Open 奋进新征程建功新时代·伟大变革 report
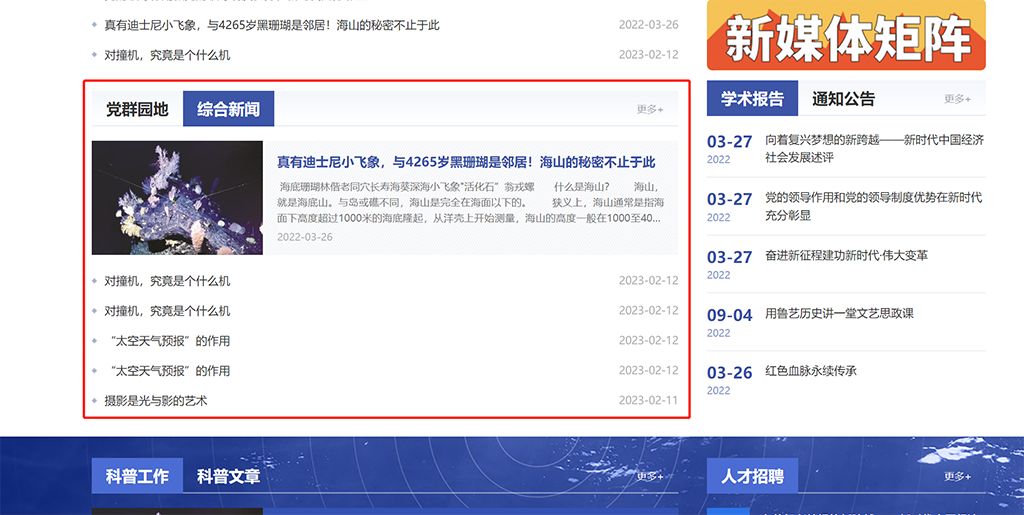Image resolution: width=1024 pixels, height=515 pixels. click(x=846, y=255)
